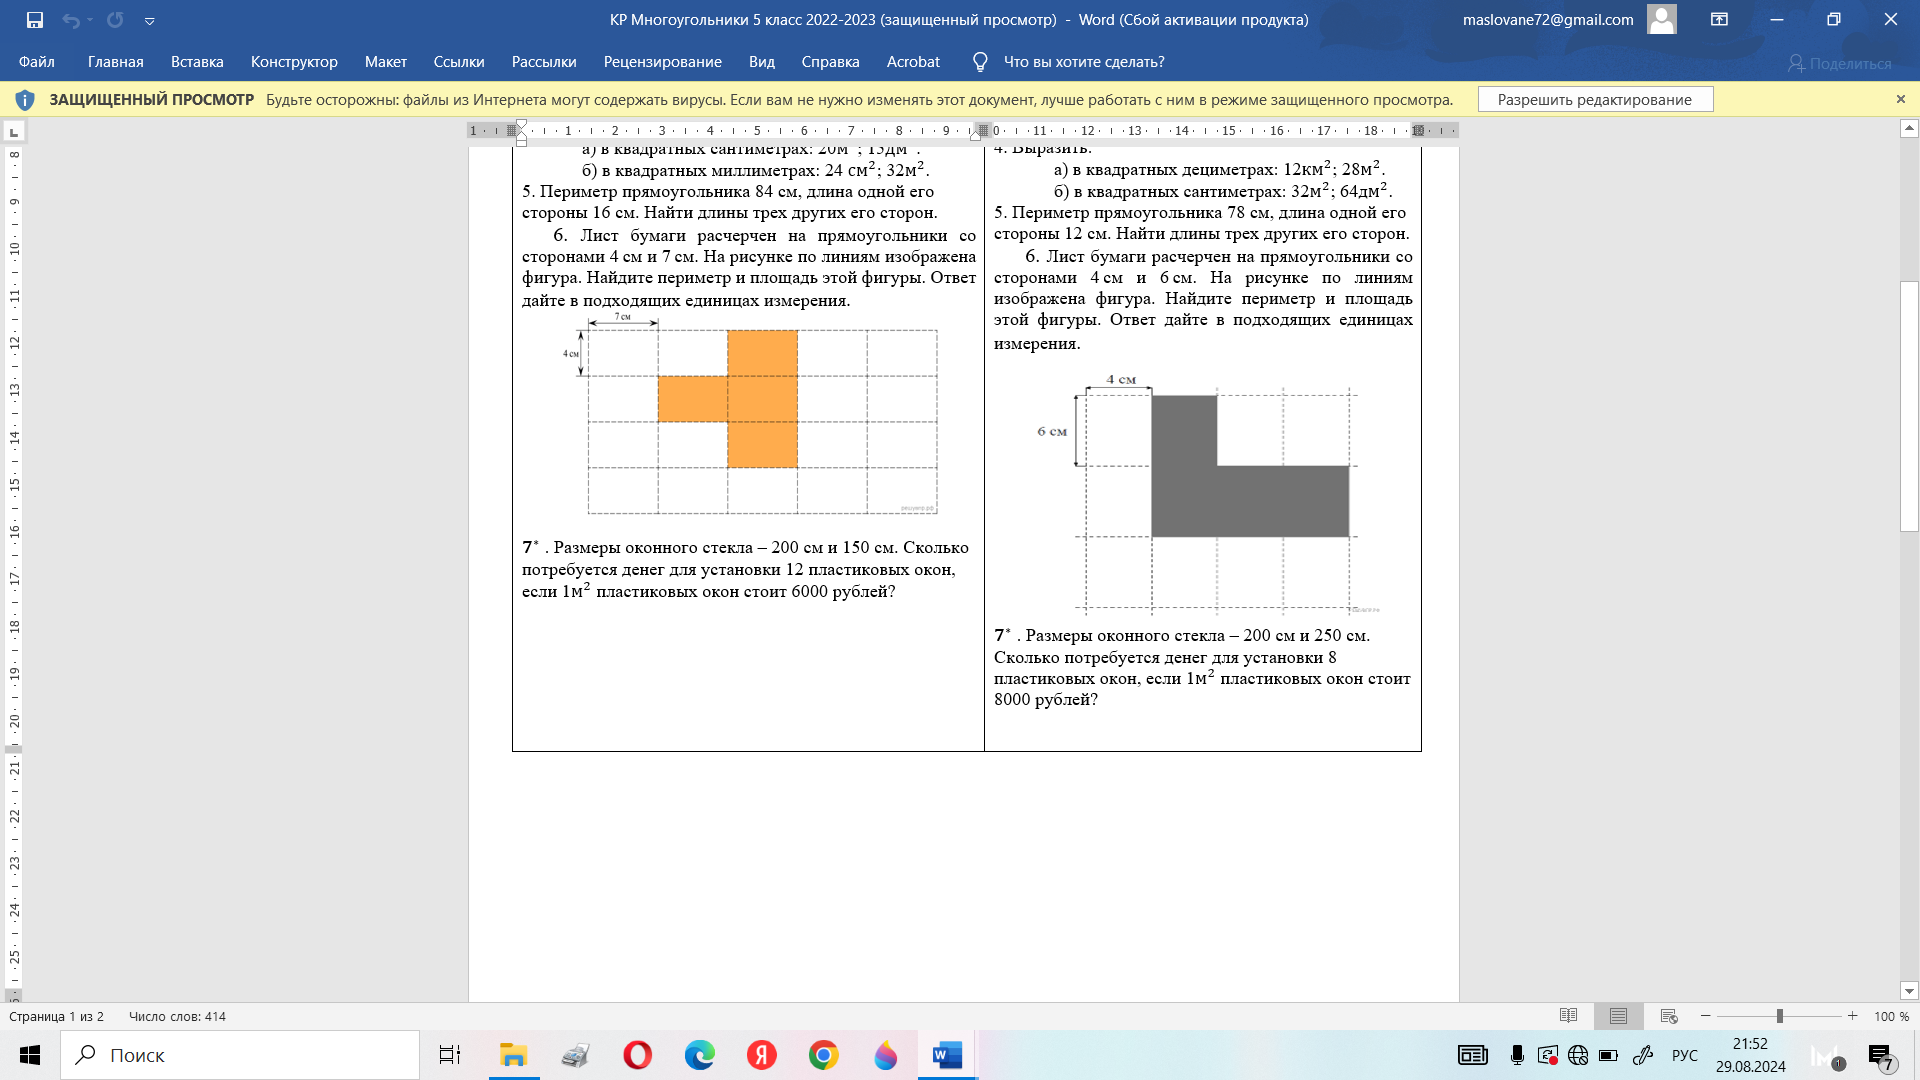Switch to Print Layout view
Viewport: 1920px width, 1080px height.
pos(1618,1016)
